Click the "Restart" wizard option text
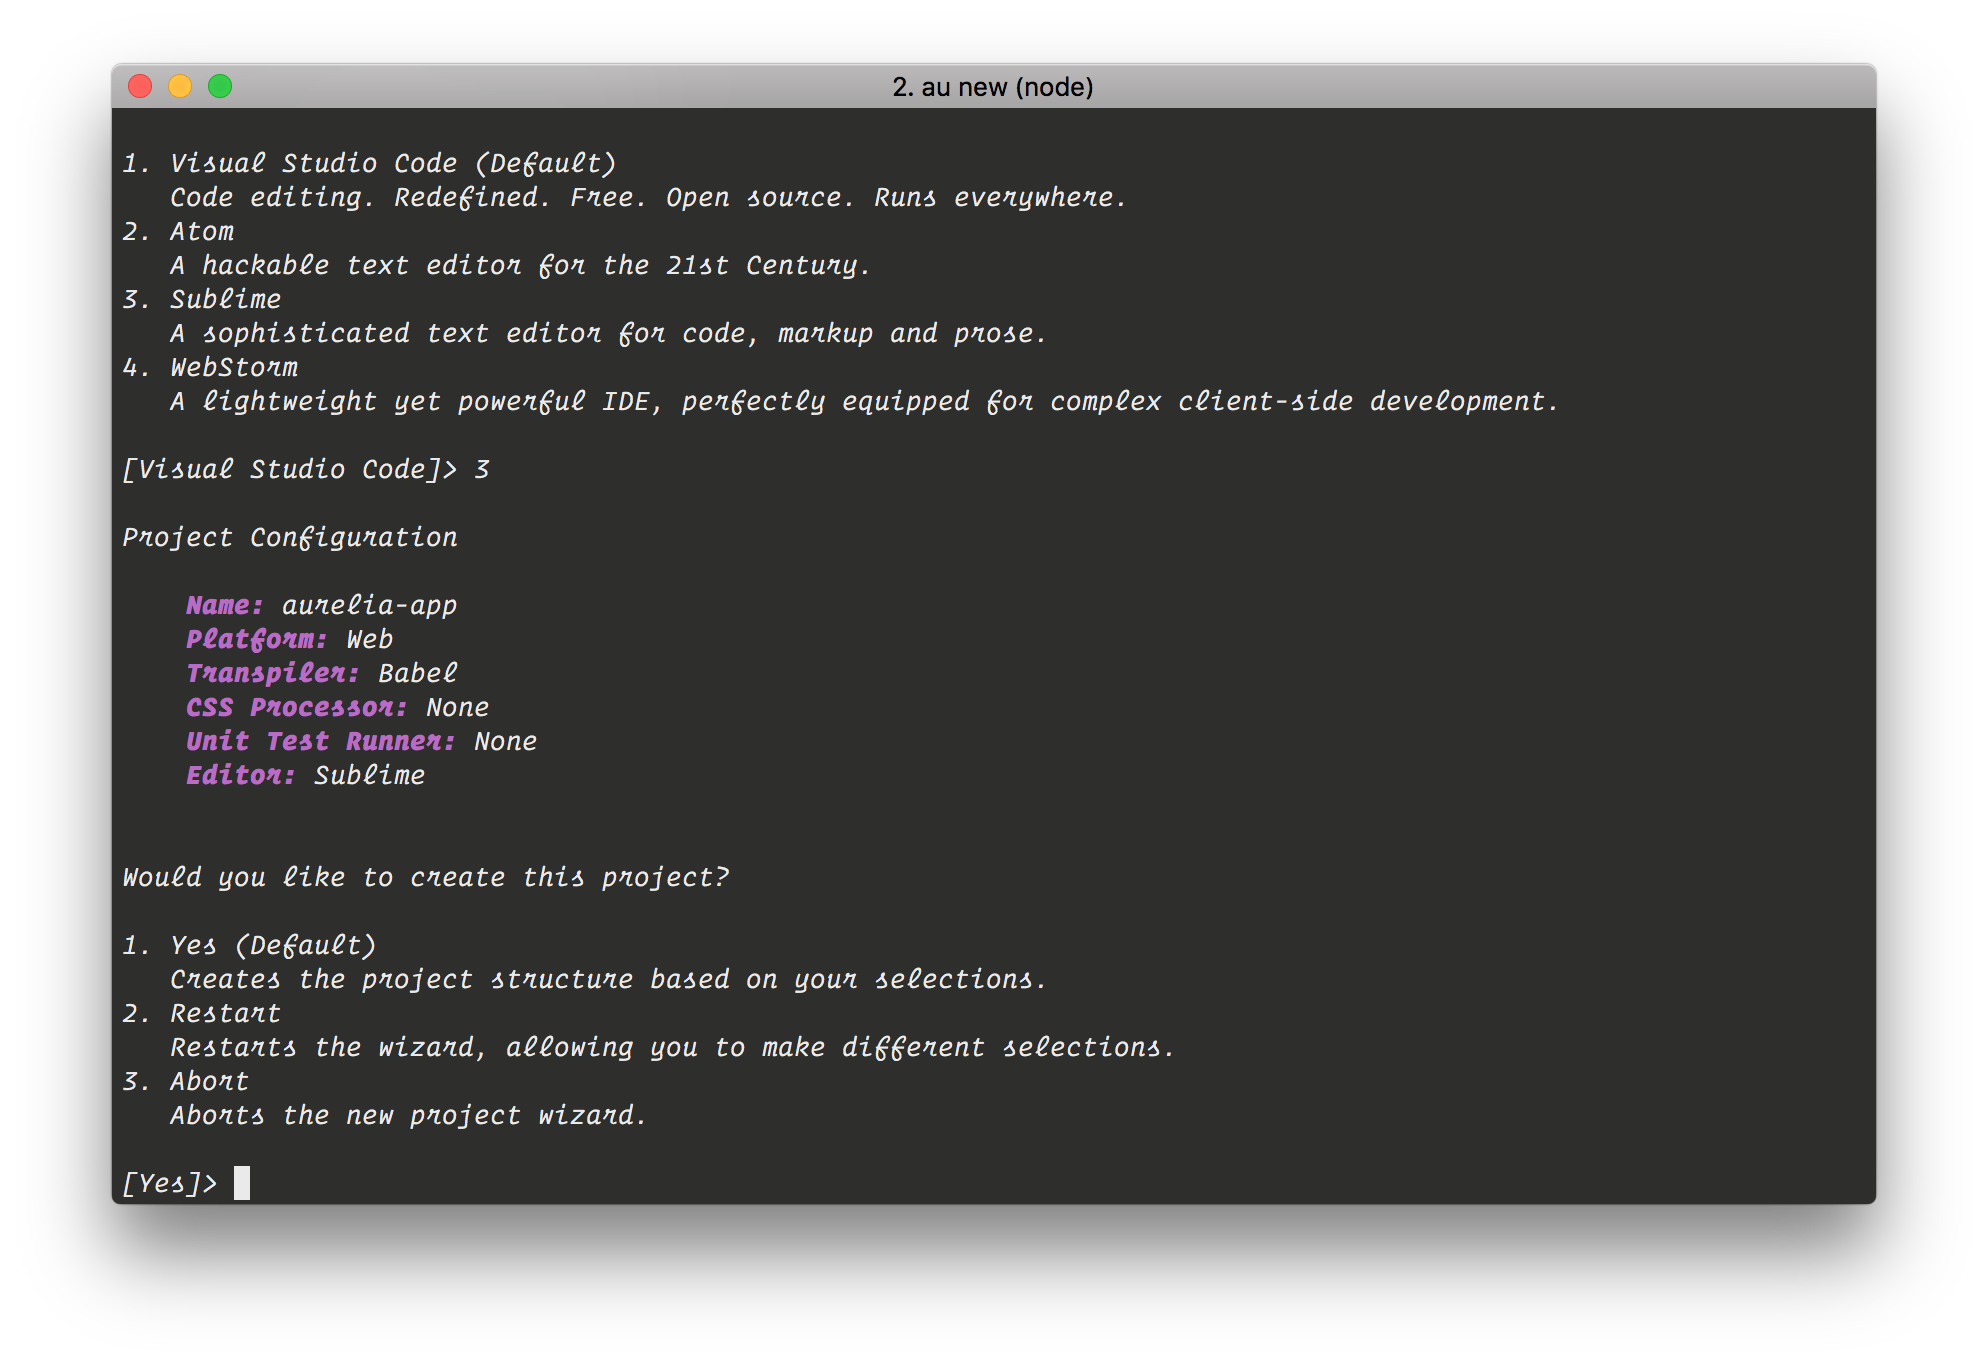Viewport: 1988px width, 1364px height. tap(225, 1013)
